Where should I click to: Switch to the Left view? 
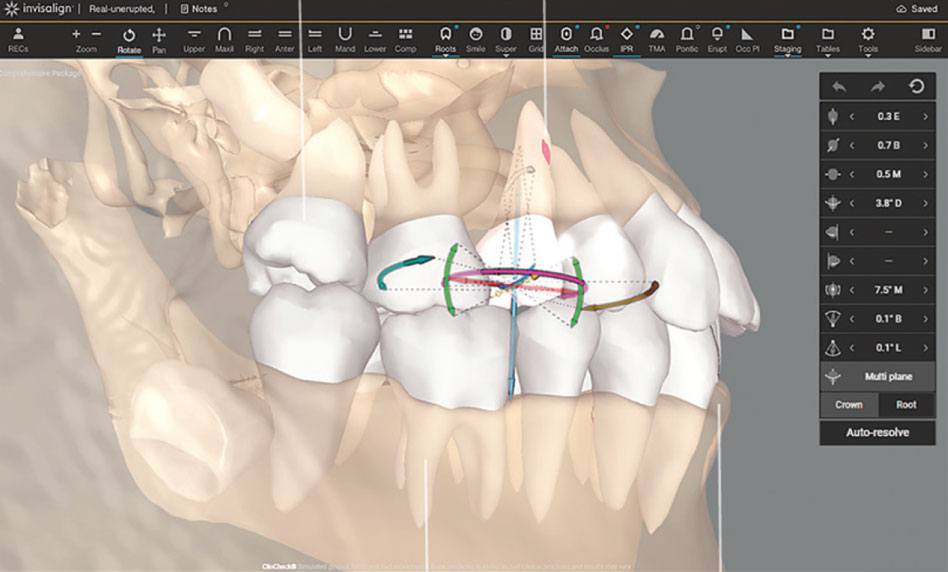(x=315, y=40)
